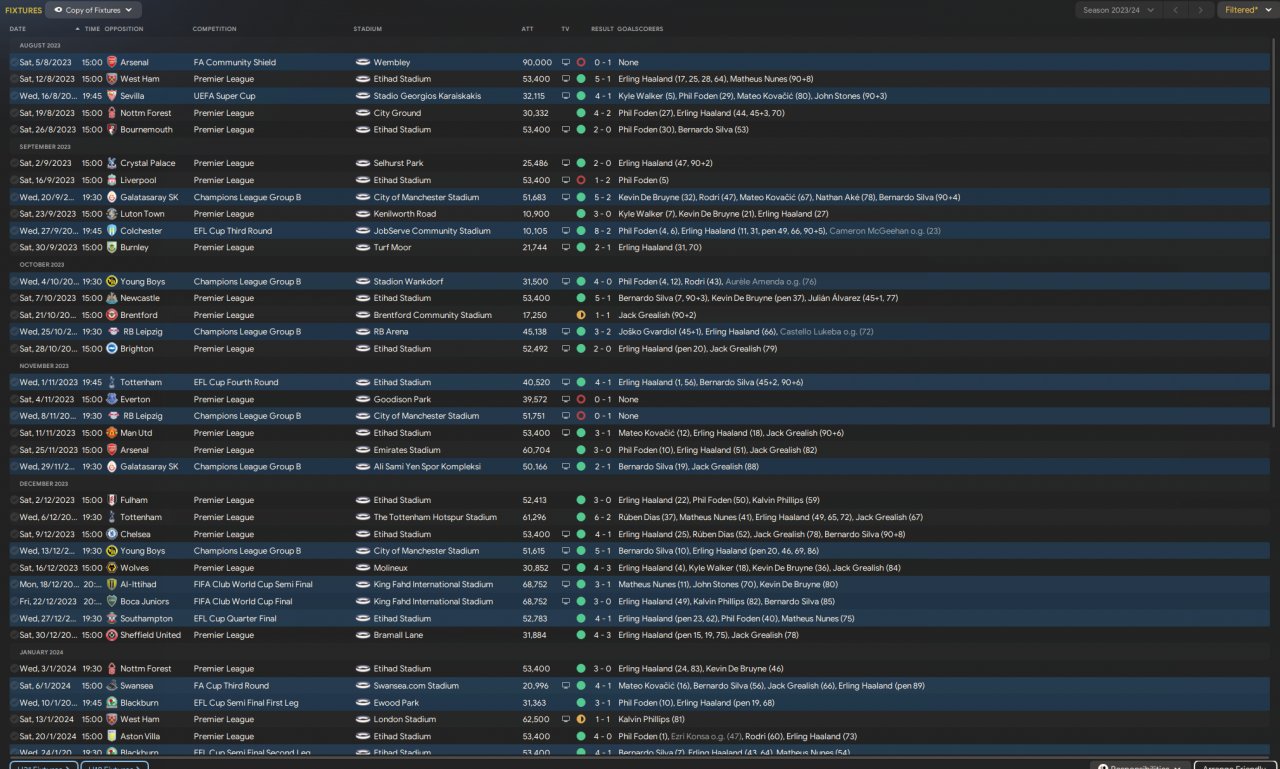Click the Sevilla club badge
This screenshot has width=1280, height=769.
(112, 96)
